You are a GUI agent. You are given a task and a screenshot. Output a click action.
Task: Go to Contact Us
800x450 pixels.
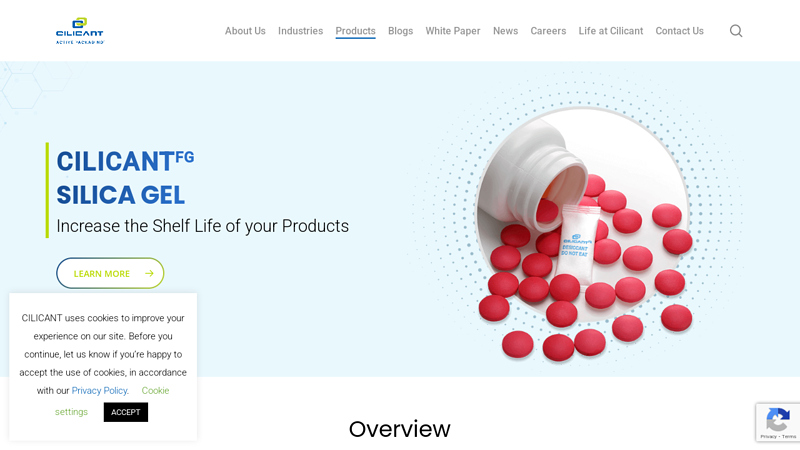click(680, 31)
